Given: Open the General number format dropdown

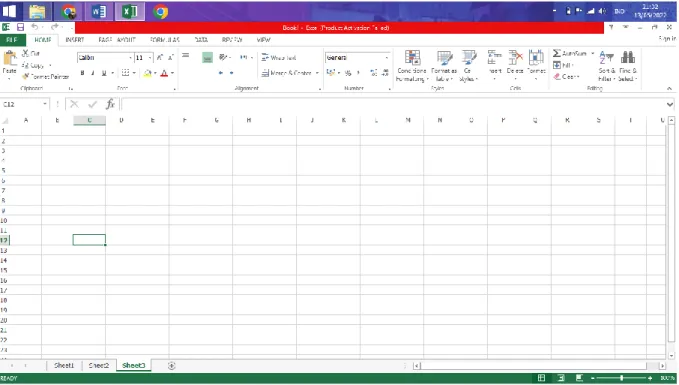Looking at the screenshot, I should tap(387, 58).
